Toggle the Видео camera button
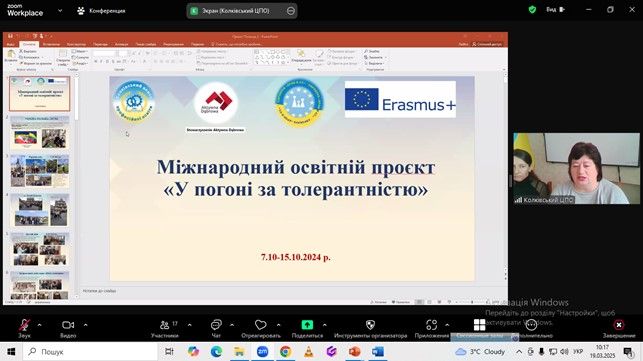643x361 pixels. point(68,328)
